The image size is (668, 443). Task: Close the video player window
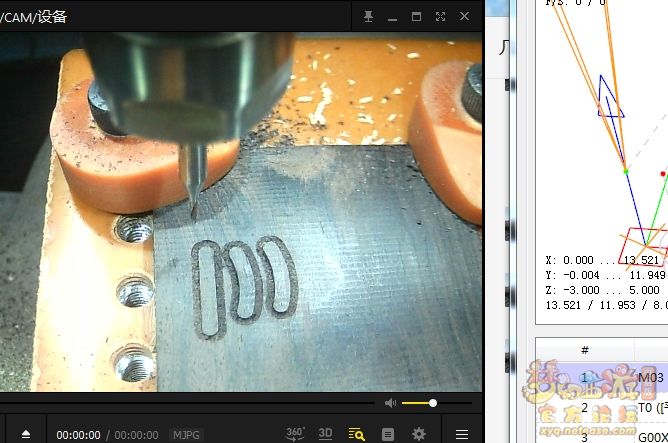click(x=464, y=17)
